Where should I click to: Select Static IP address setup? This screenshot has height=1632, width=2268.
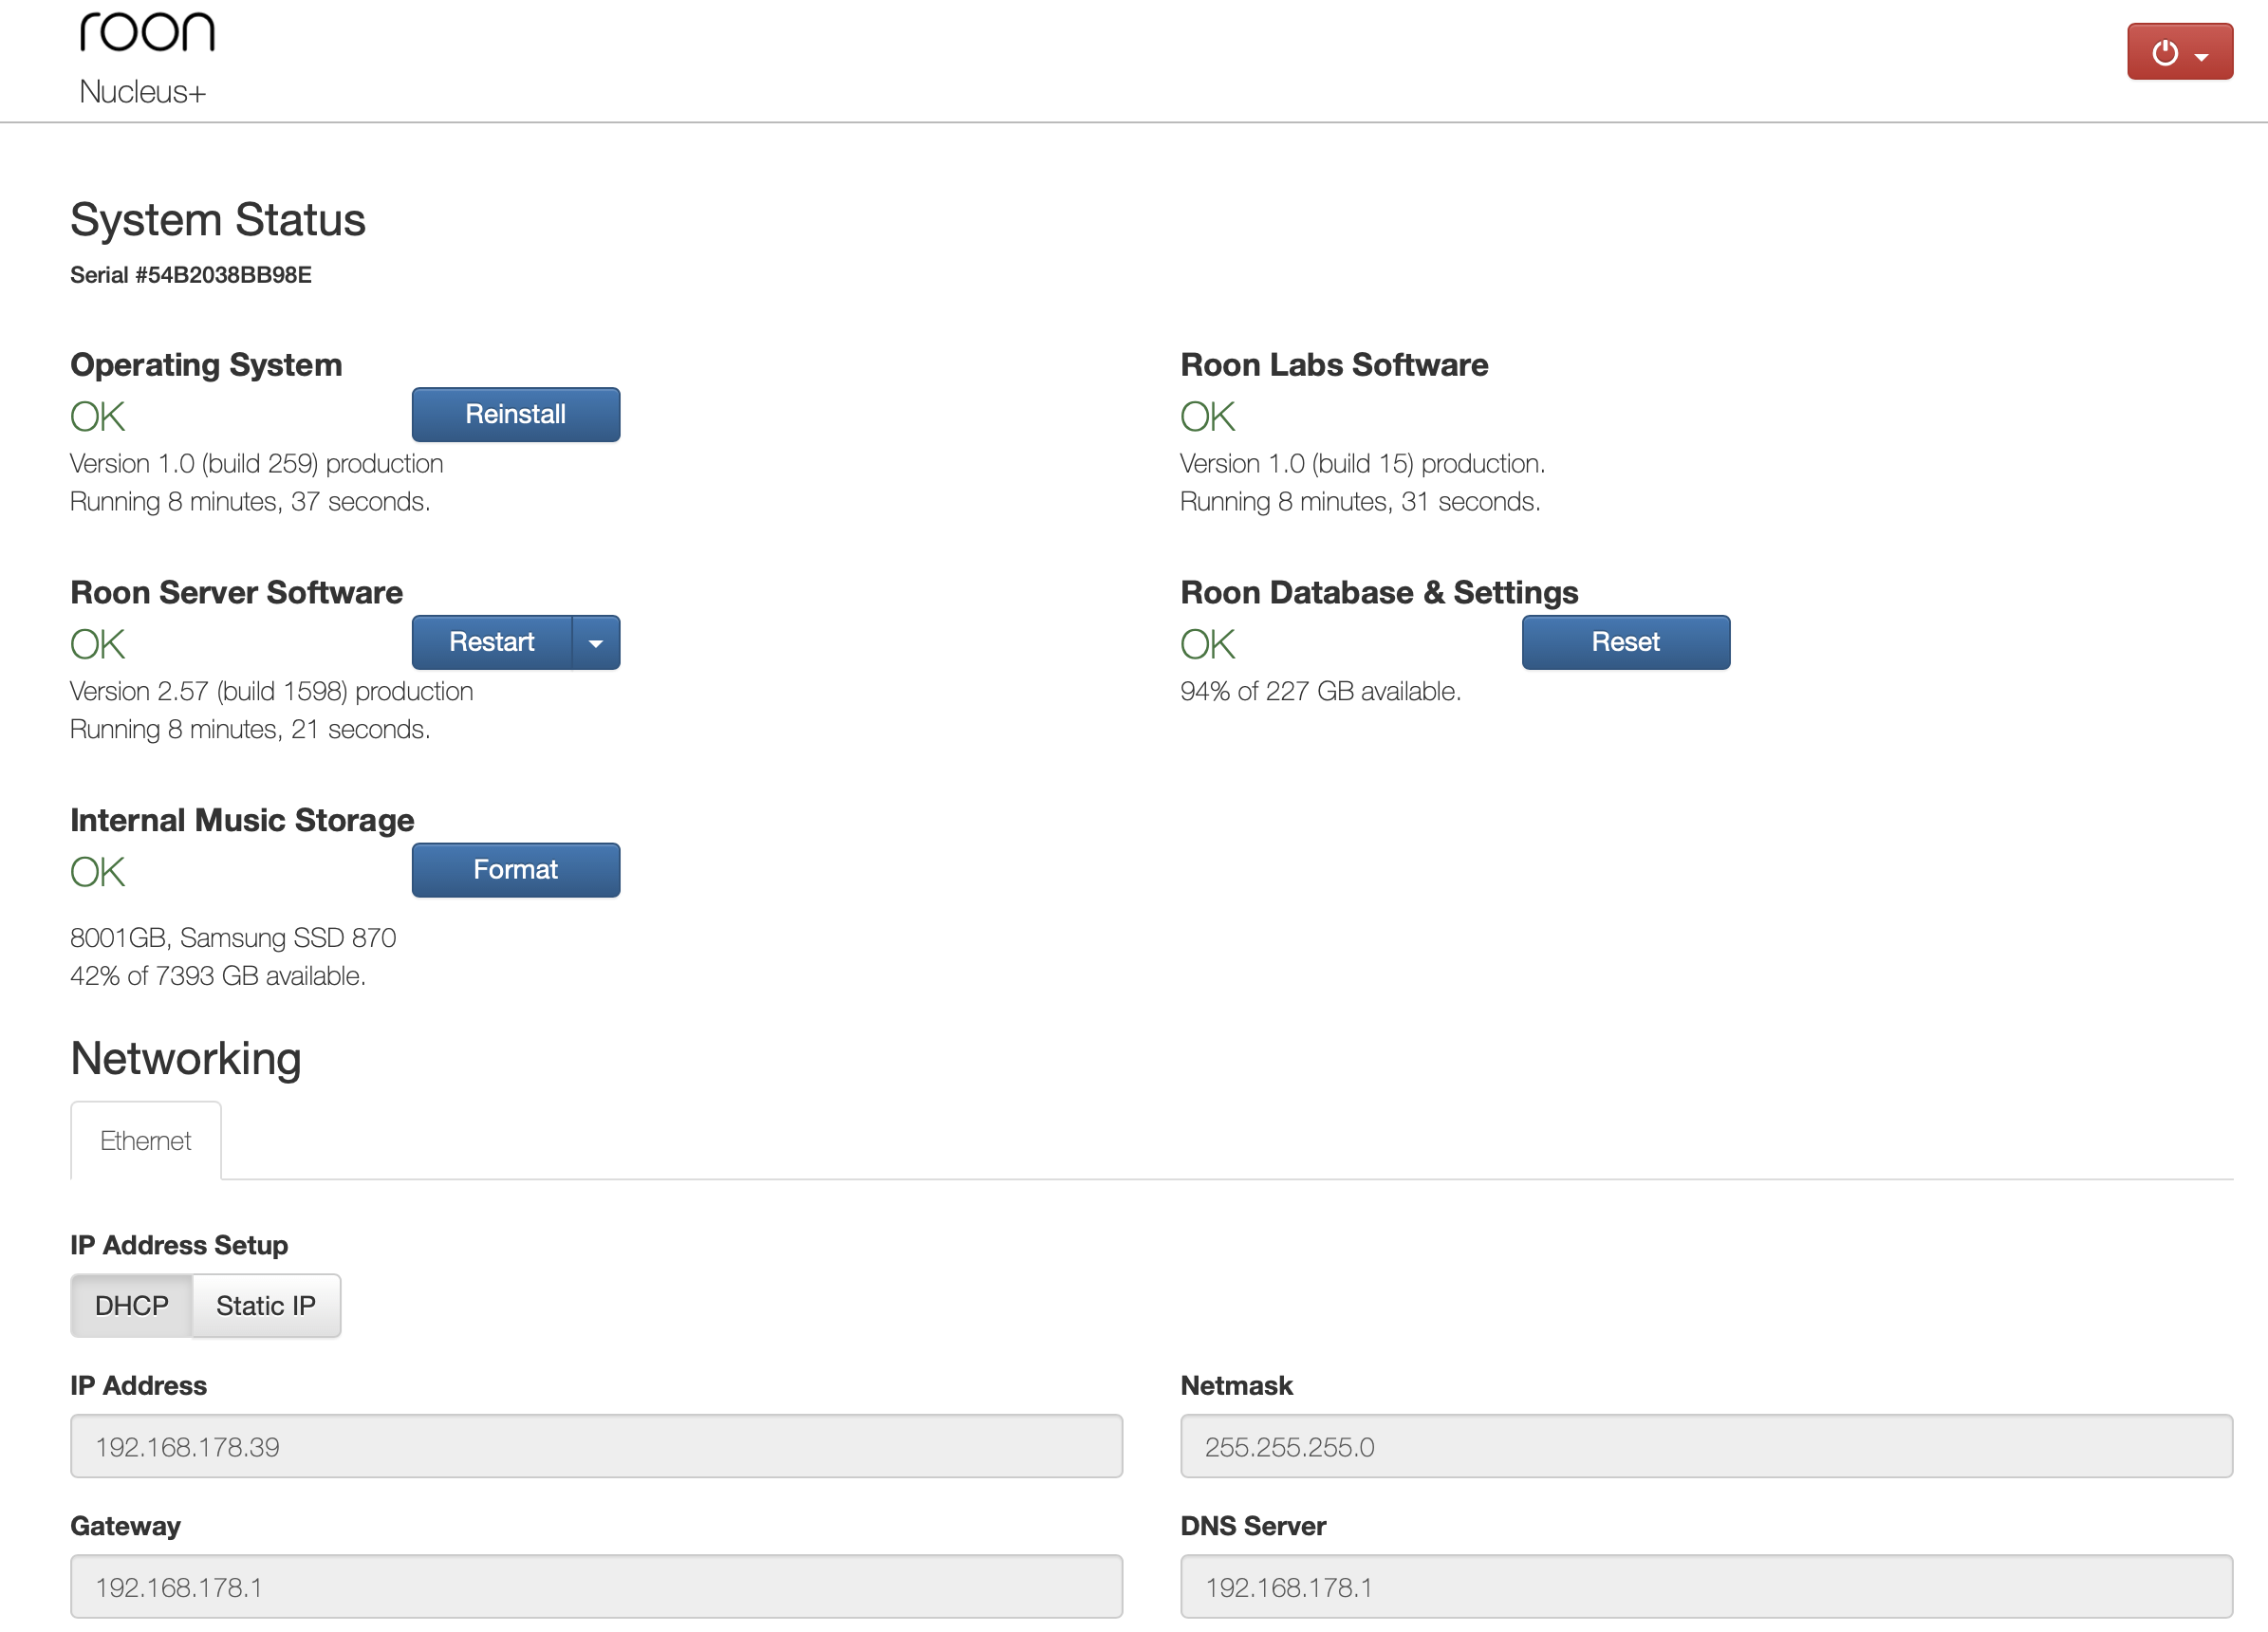(265, 1305)
